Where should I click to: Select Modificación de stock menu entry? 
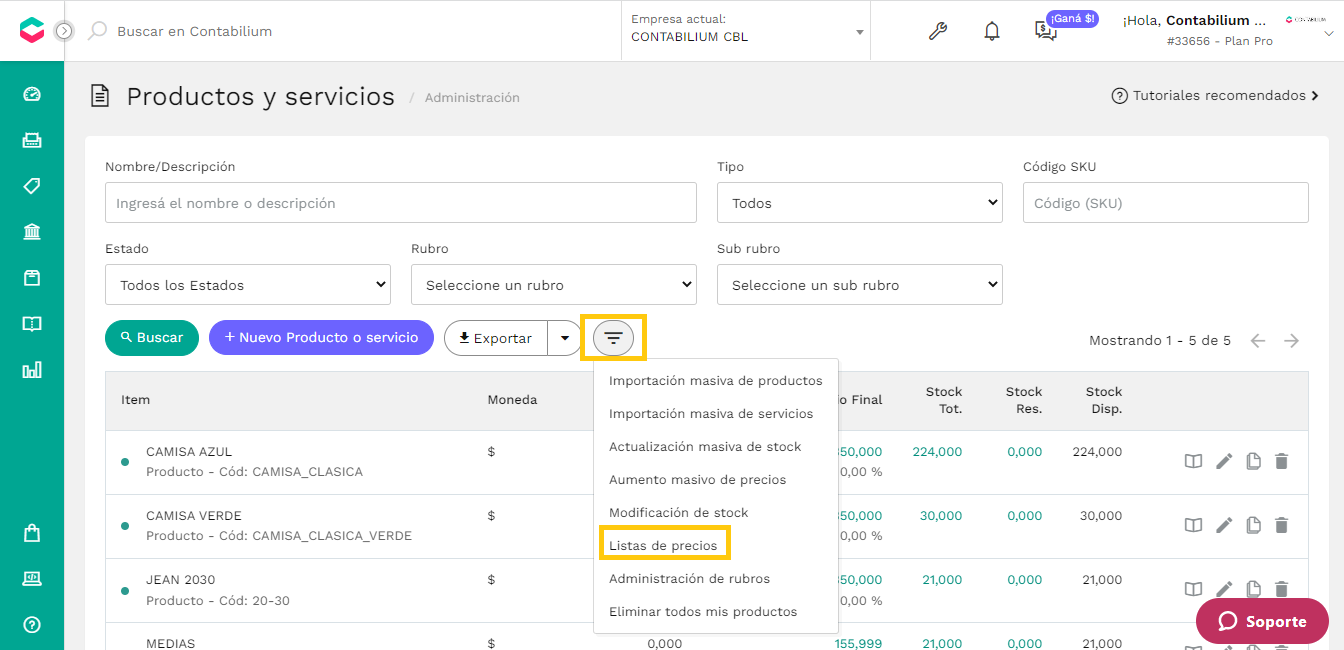(716, 513)
